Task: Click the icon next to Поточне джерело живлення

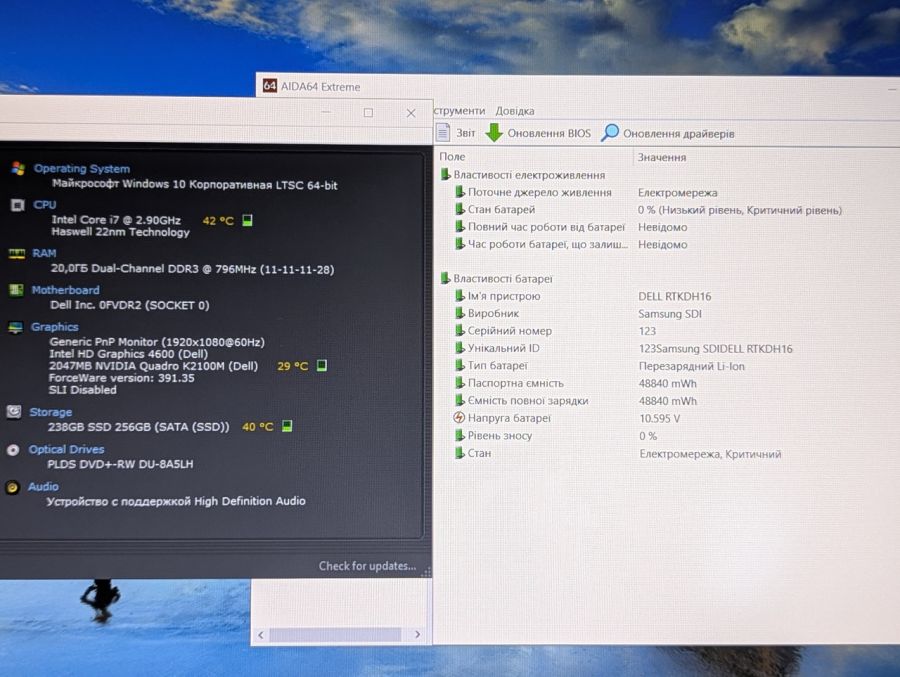Action: point(460,192)
